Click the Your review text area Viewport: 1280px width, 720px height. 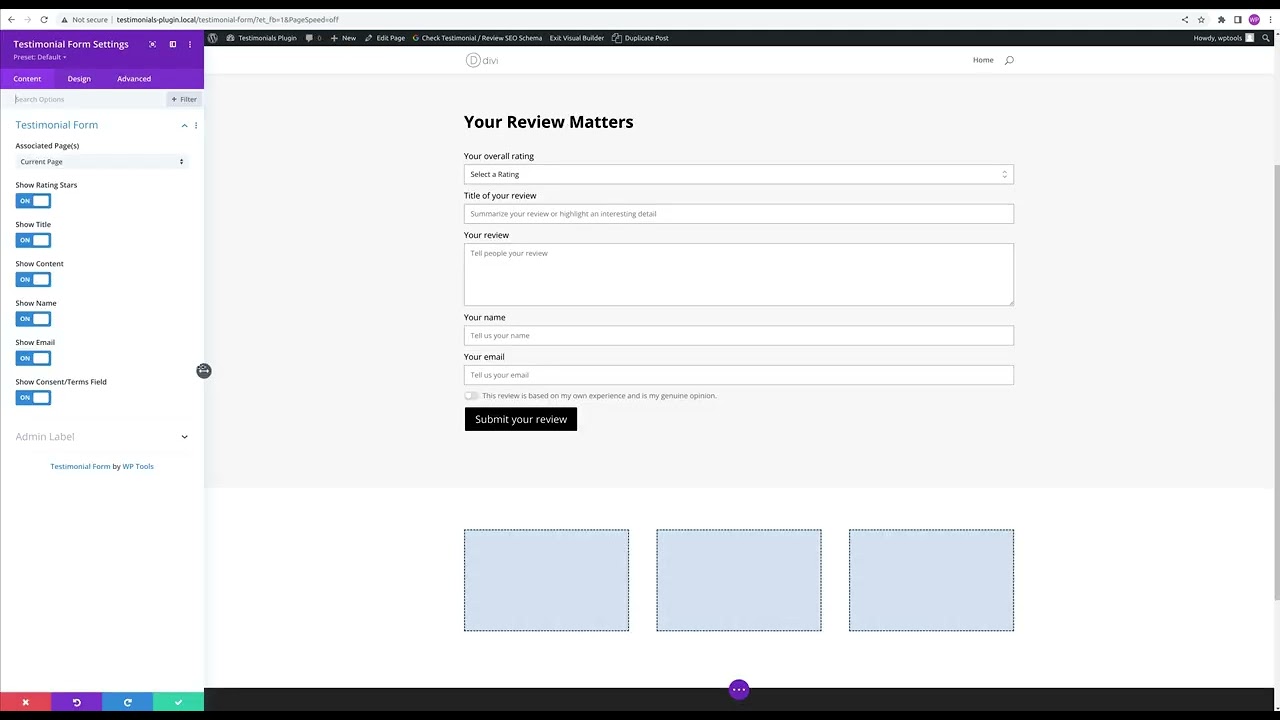coord(739,275)
